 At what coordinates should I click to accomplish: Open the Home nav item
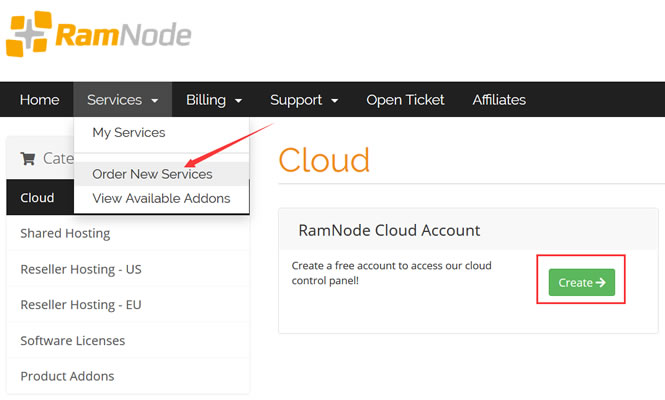[x=39, y=100]
